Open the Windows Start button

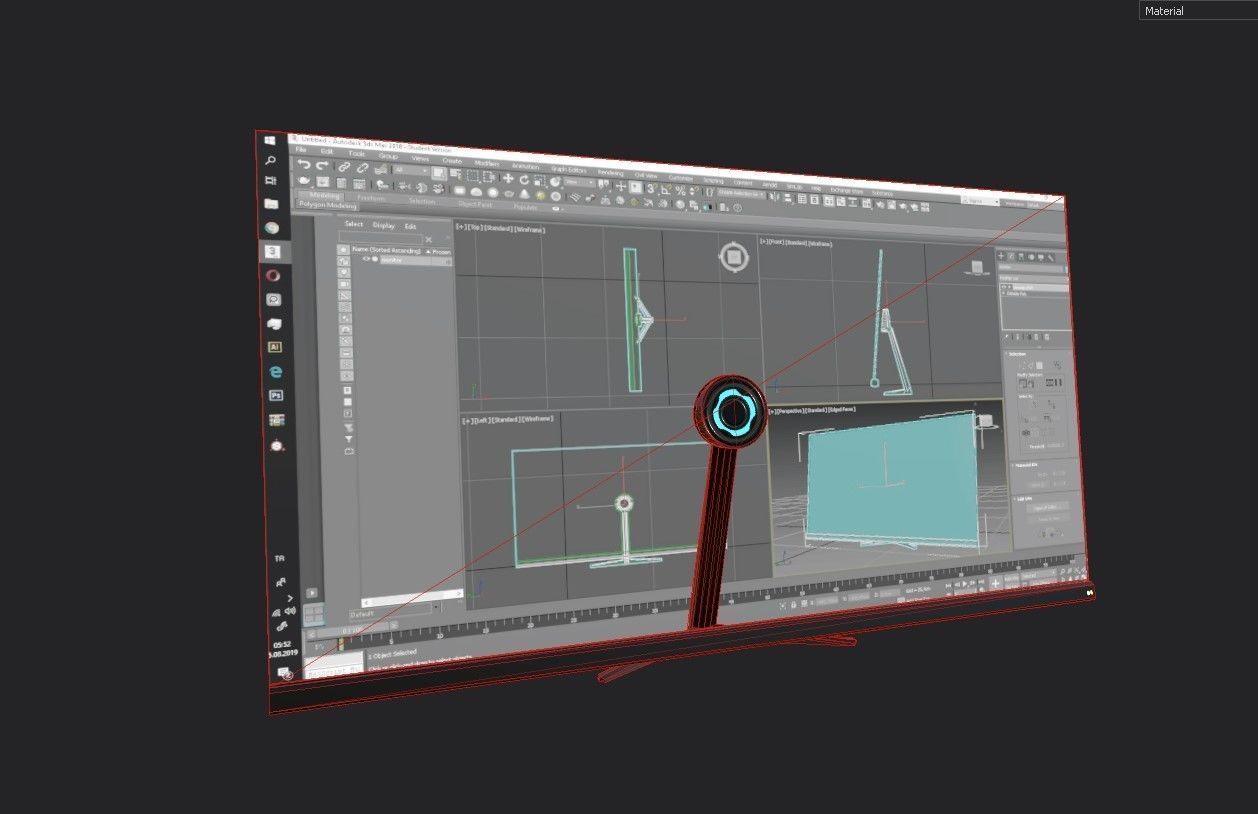click(x=270, y=139)
